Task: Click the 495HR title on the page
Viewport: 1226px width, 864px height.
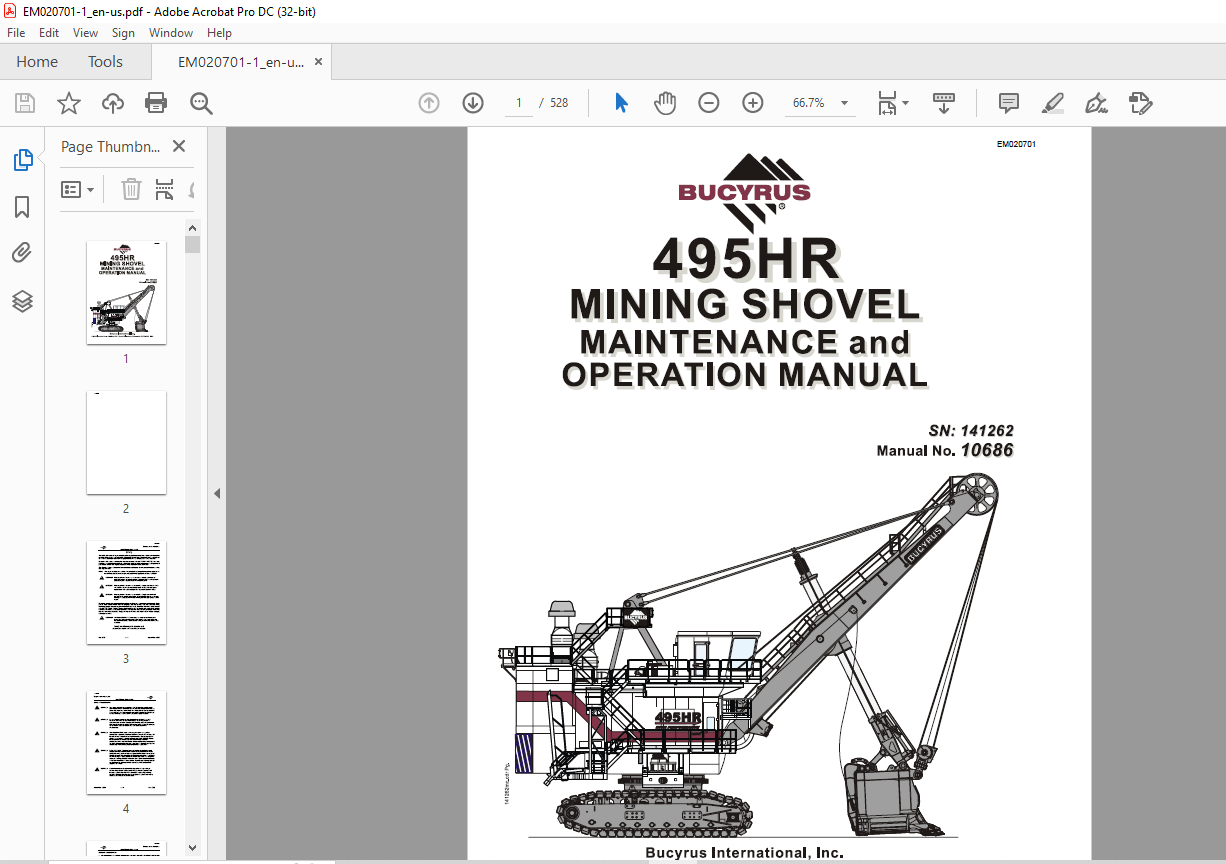Action: pos(746,259)
